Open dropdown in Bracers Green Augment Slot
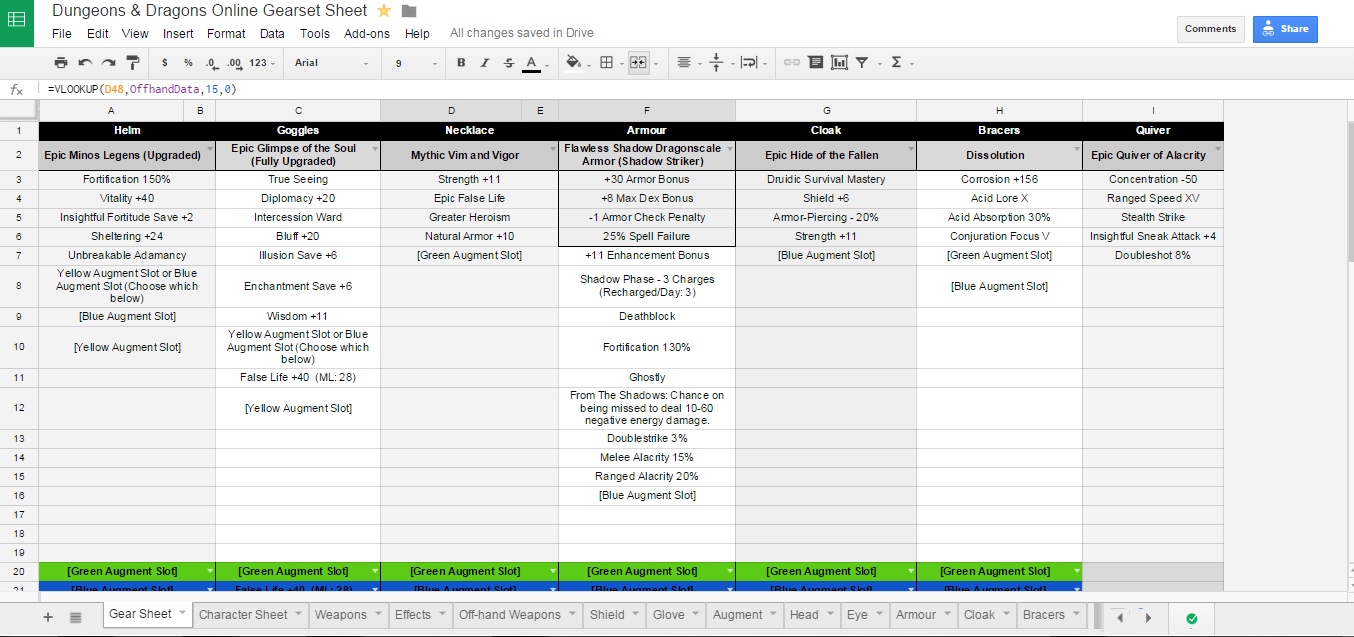The width and height of the screenshot is (1354, 637). point(1075,571)
